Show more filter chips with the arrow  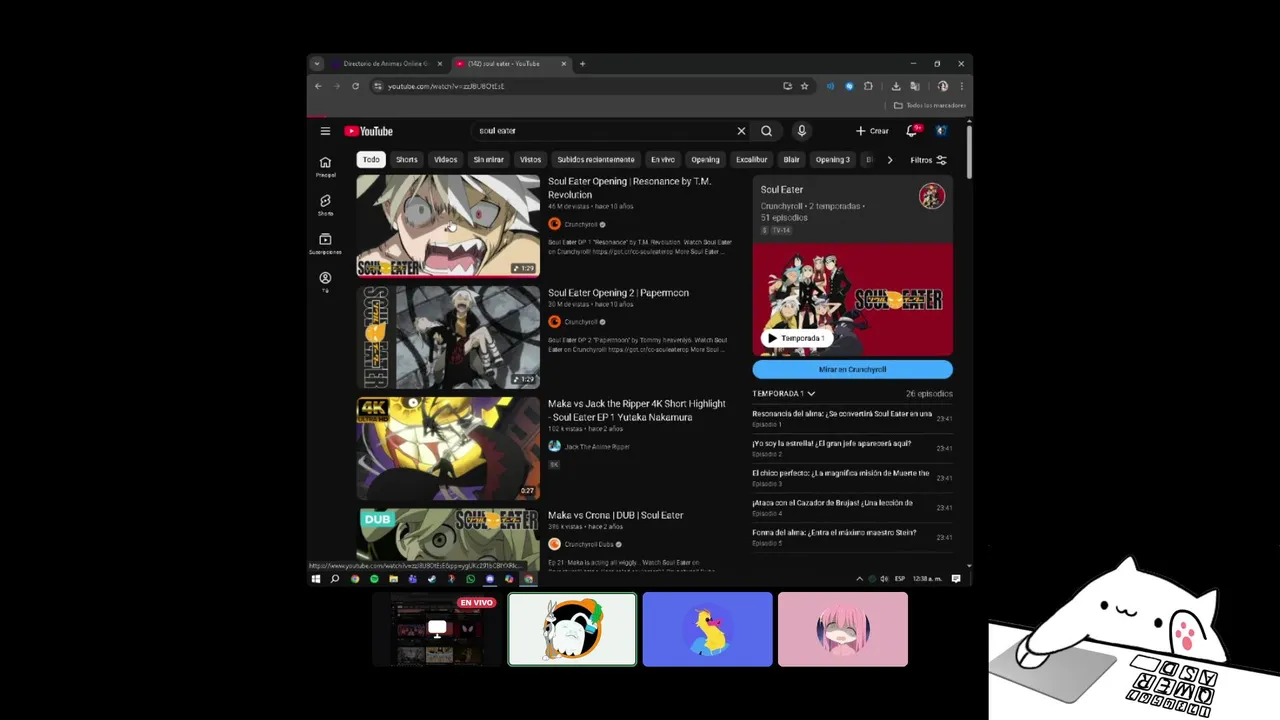890,160
